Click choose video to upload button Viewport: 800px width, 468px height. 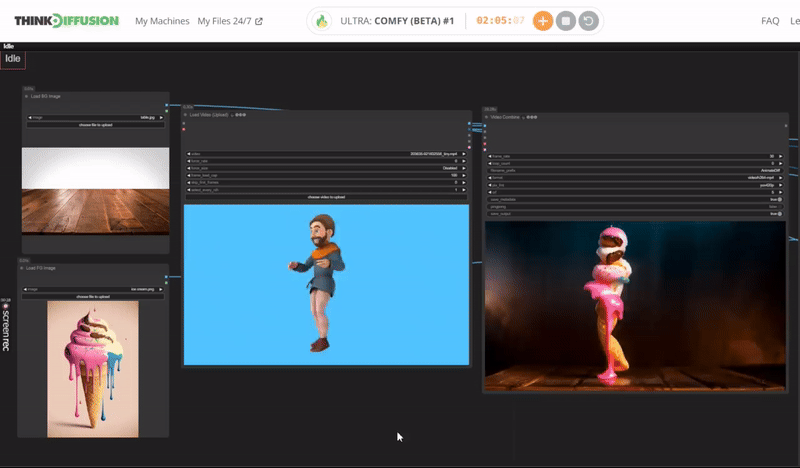[x=326, y=197]
